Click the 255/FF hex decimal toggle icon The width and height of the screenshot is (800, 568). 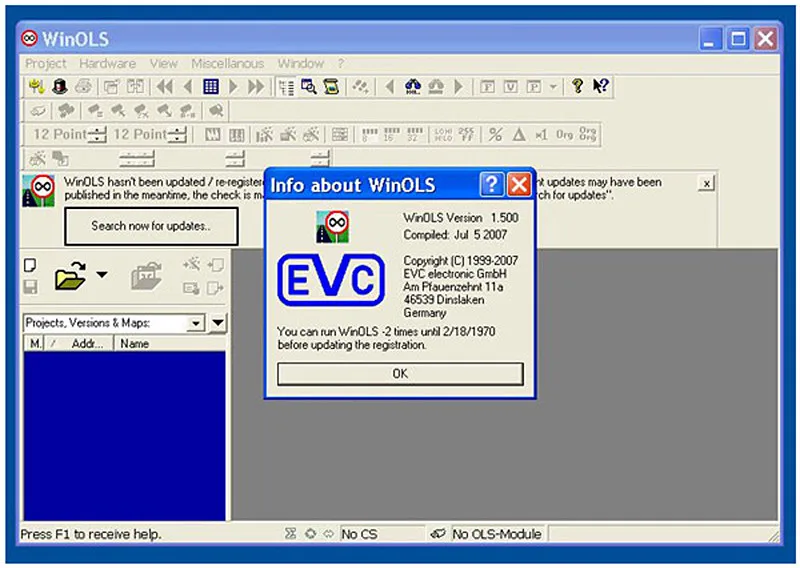466,135
